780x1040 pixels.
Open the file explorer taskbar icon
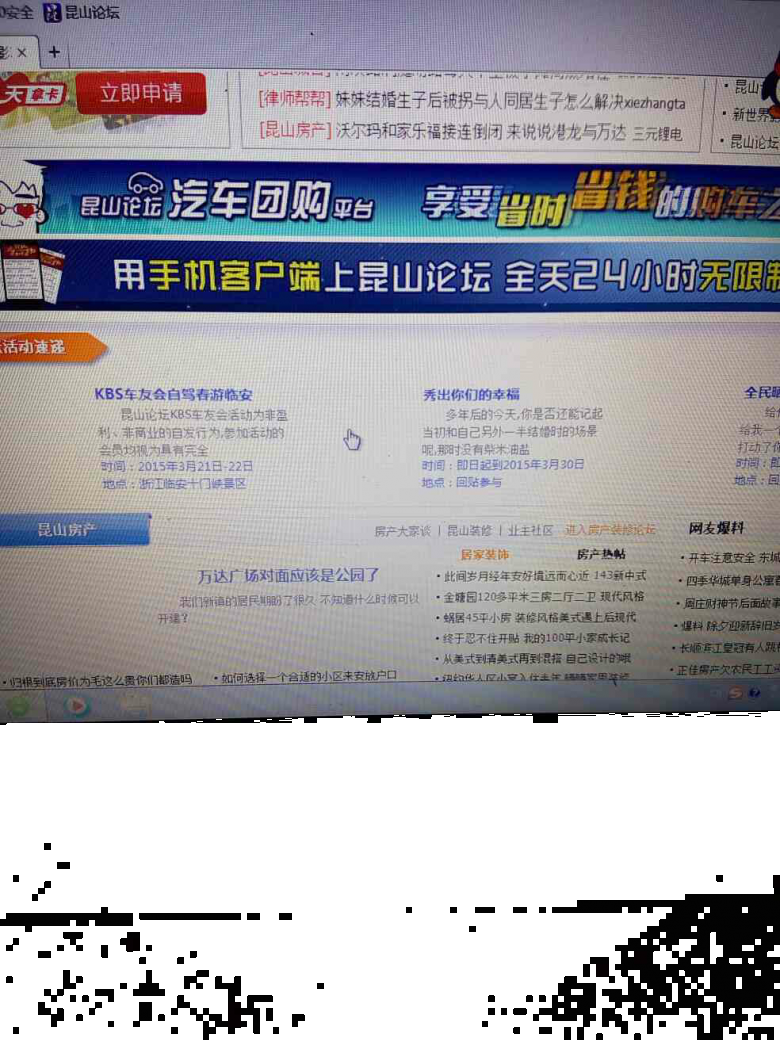coord(135,705)
